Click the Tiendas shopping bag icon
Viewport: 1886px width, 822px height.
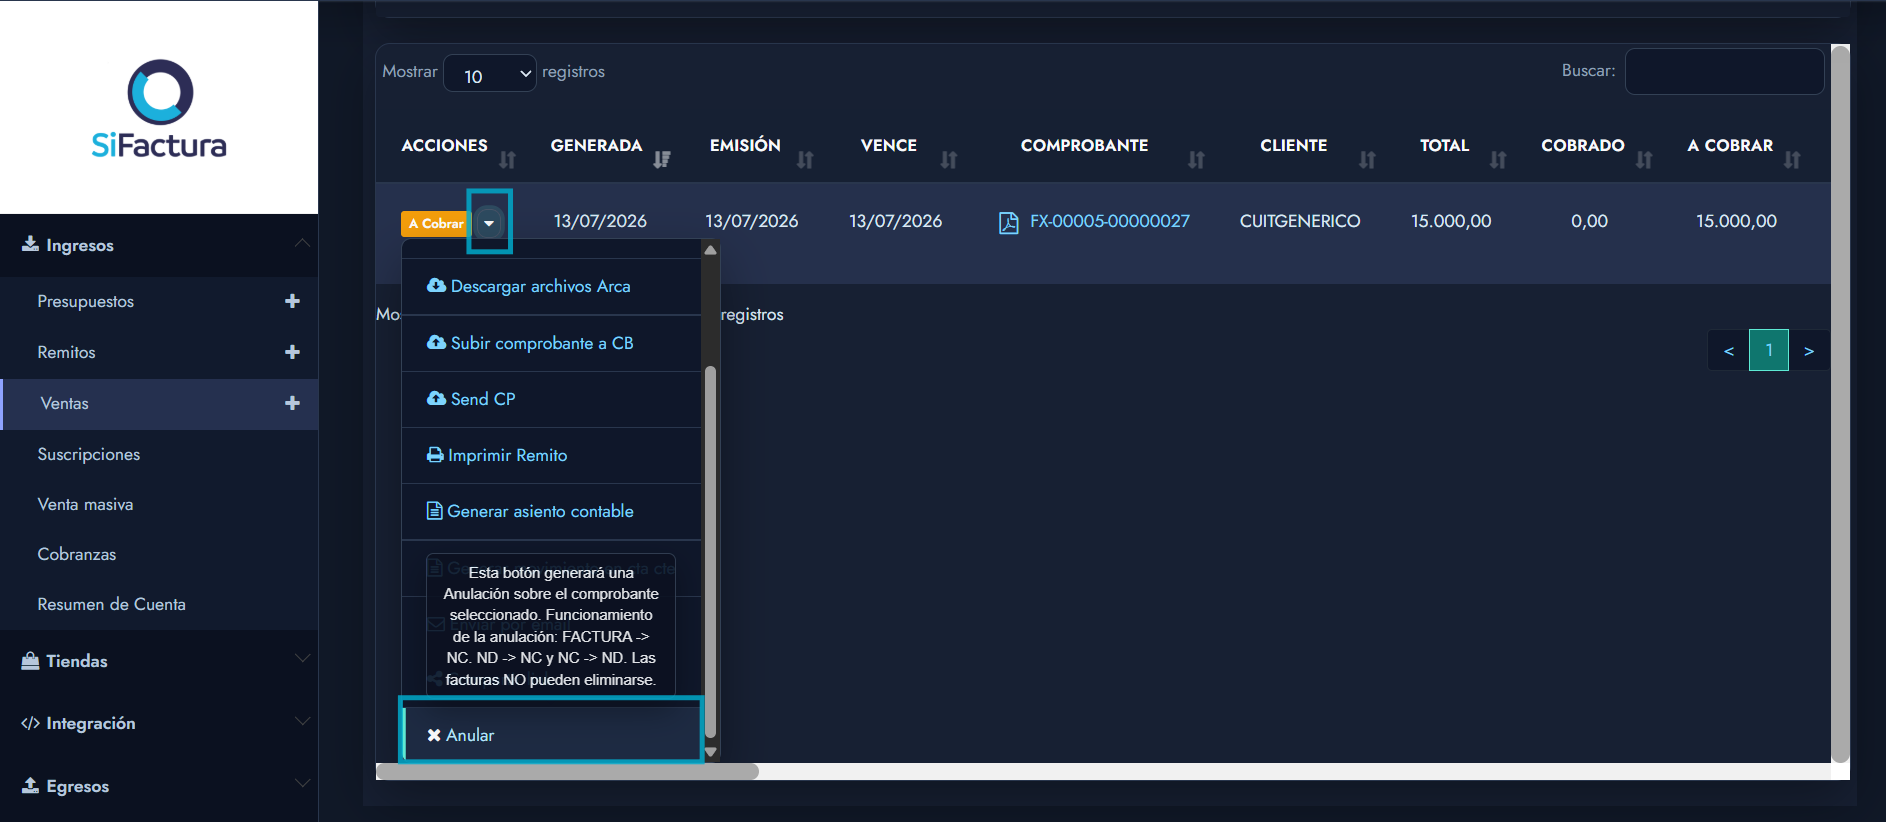pyautogui.click(x=30, y=660)
